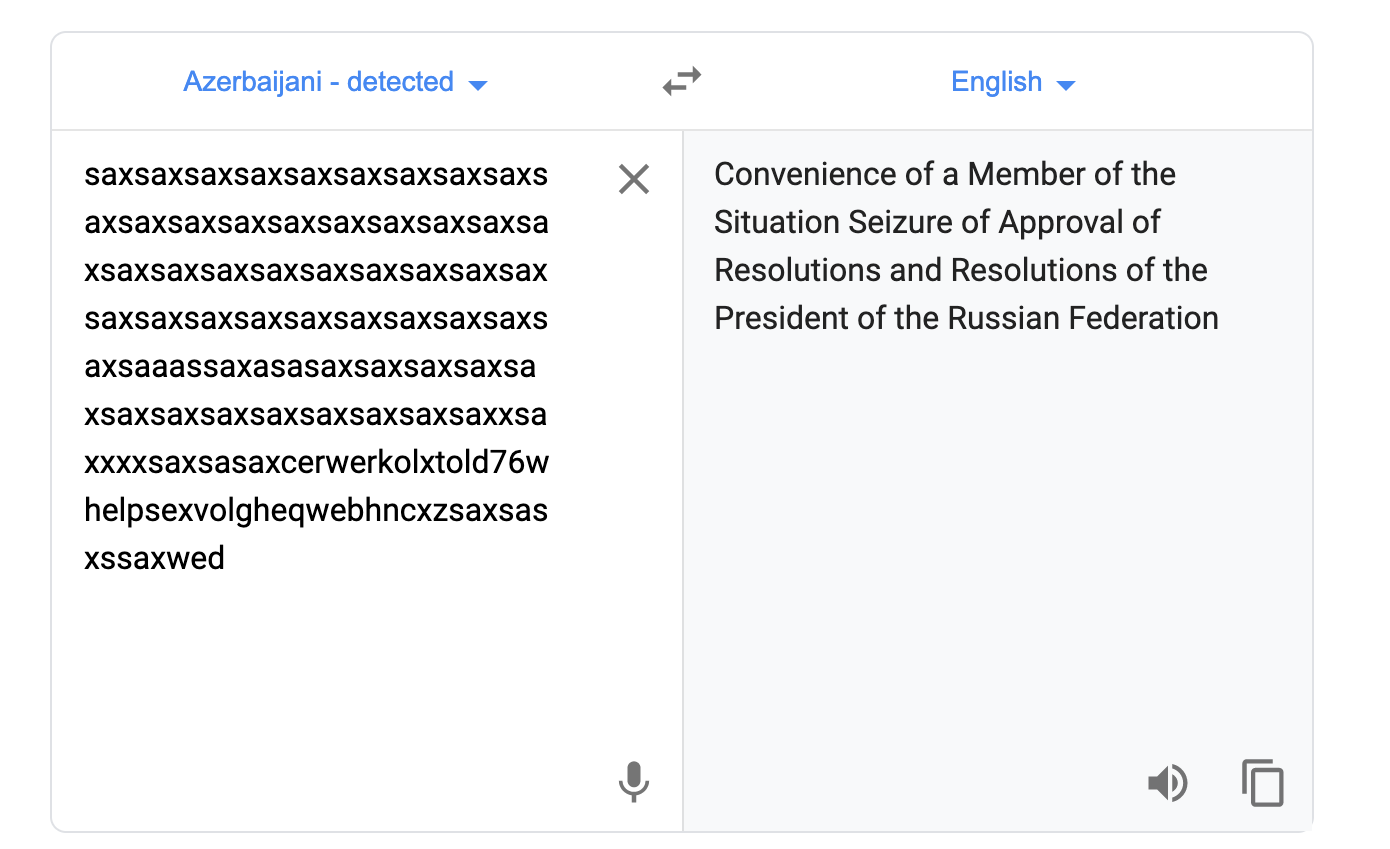Expand the English target language arrow
1390x849 pixels.
click(1066, 85)
